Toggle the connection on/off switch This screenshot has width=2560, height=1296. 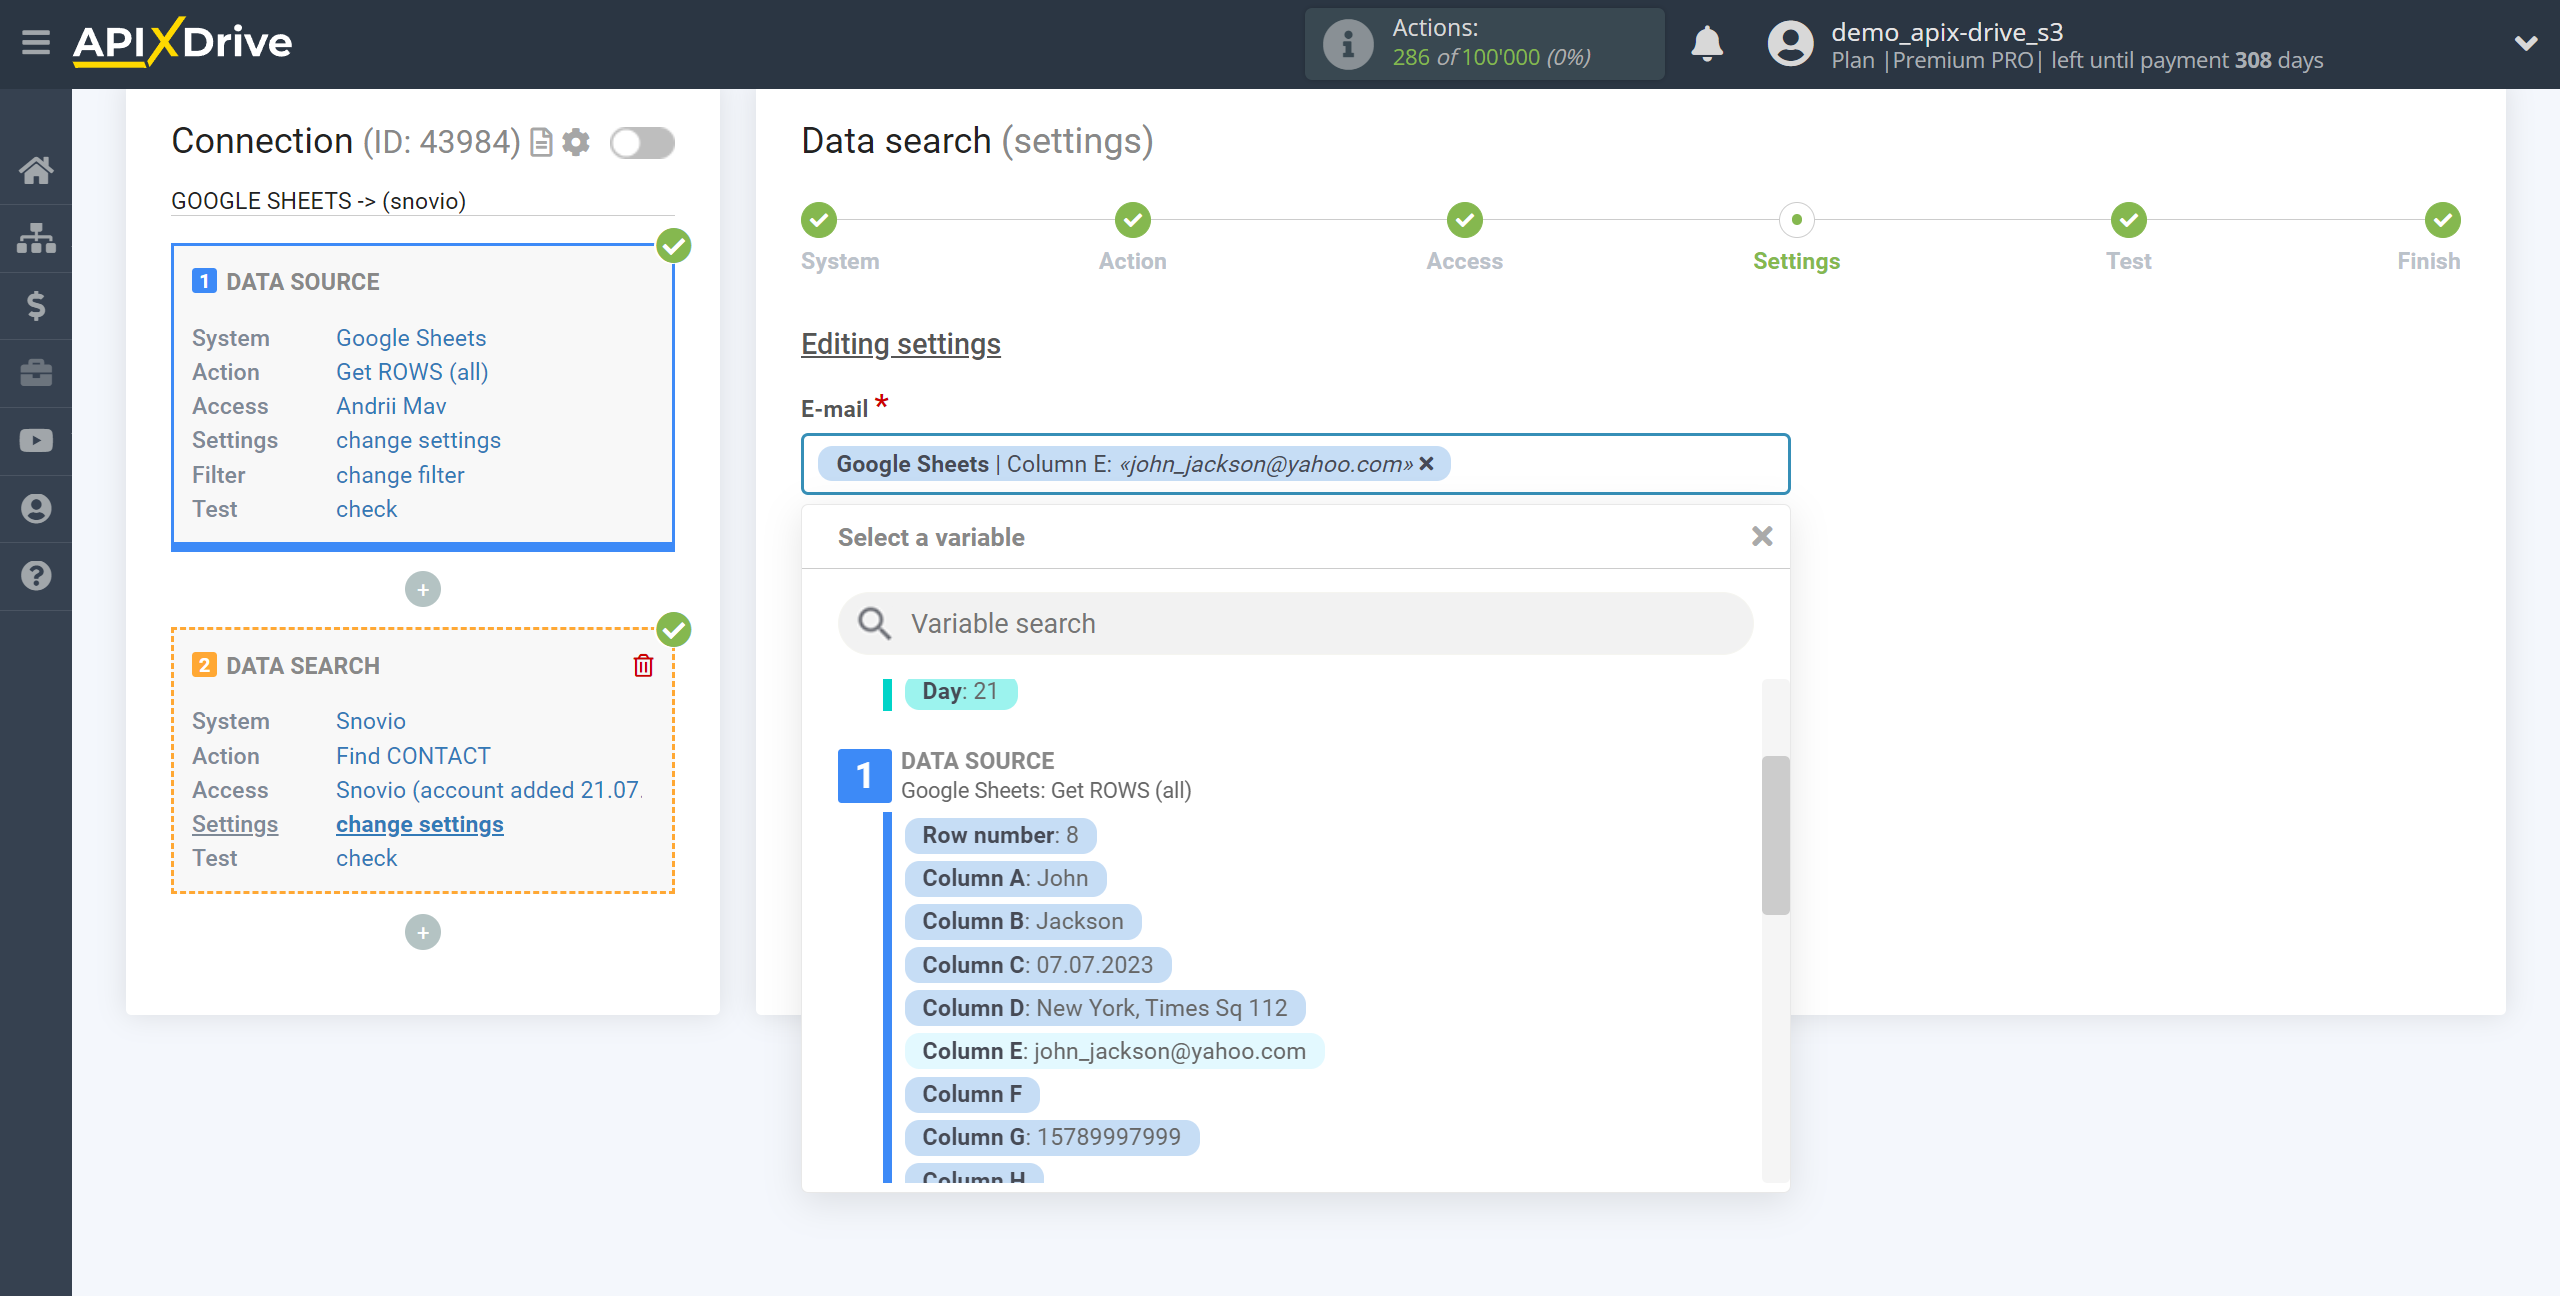(643, 143)
